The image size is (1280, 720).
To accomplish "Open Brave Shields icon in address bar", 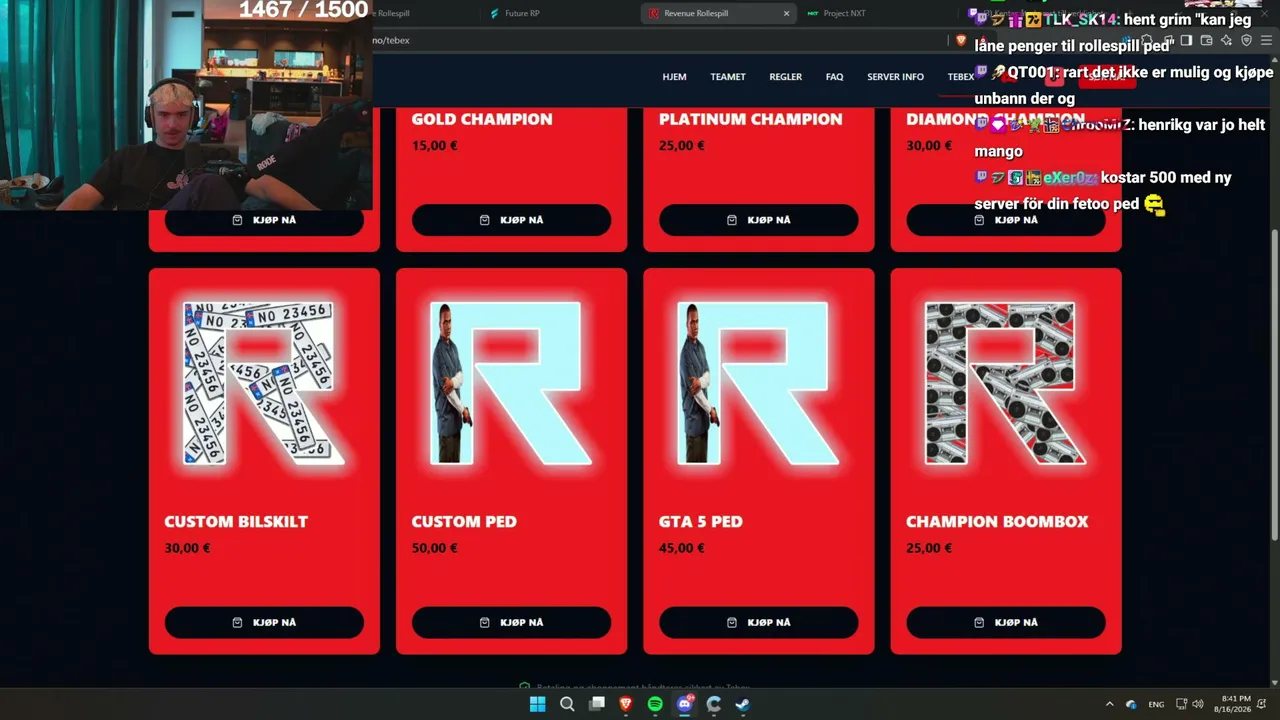I will point(961,40).
